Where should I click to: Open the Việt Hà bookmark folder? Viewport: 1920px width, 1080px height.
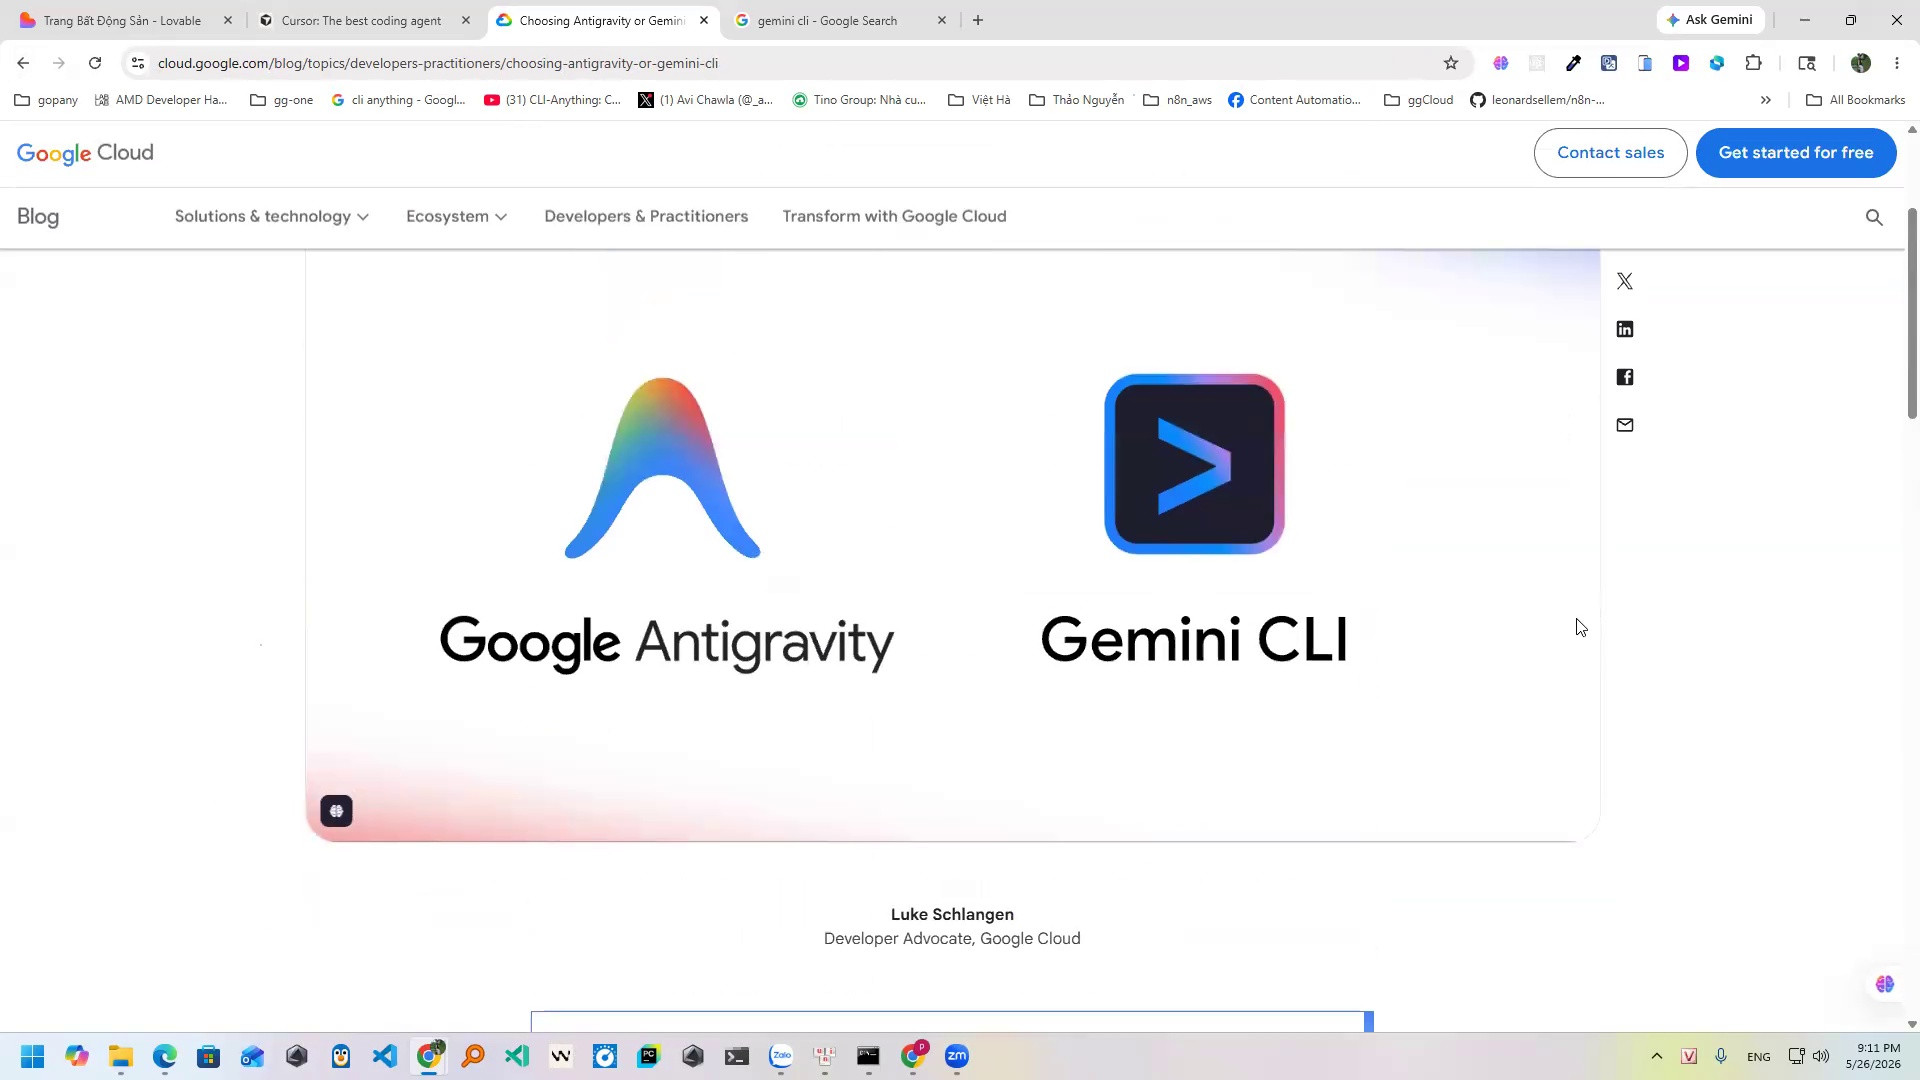pos(979,100)
